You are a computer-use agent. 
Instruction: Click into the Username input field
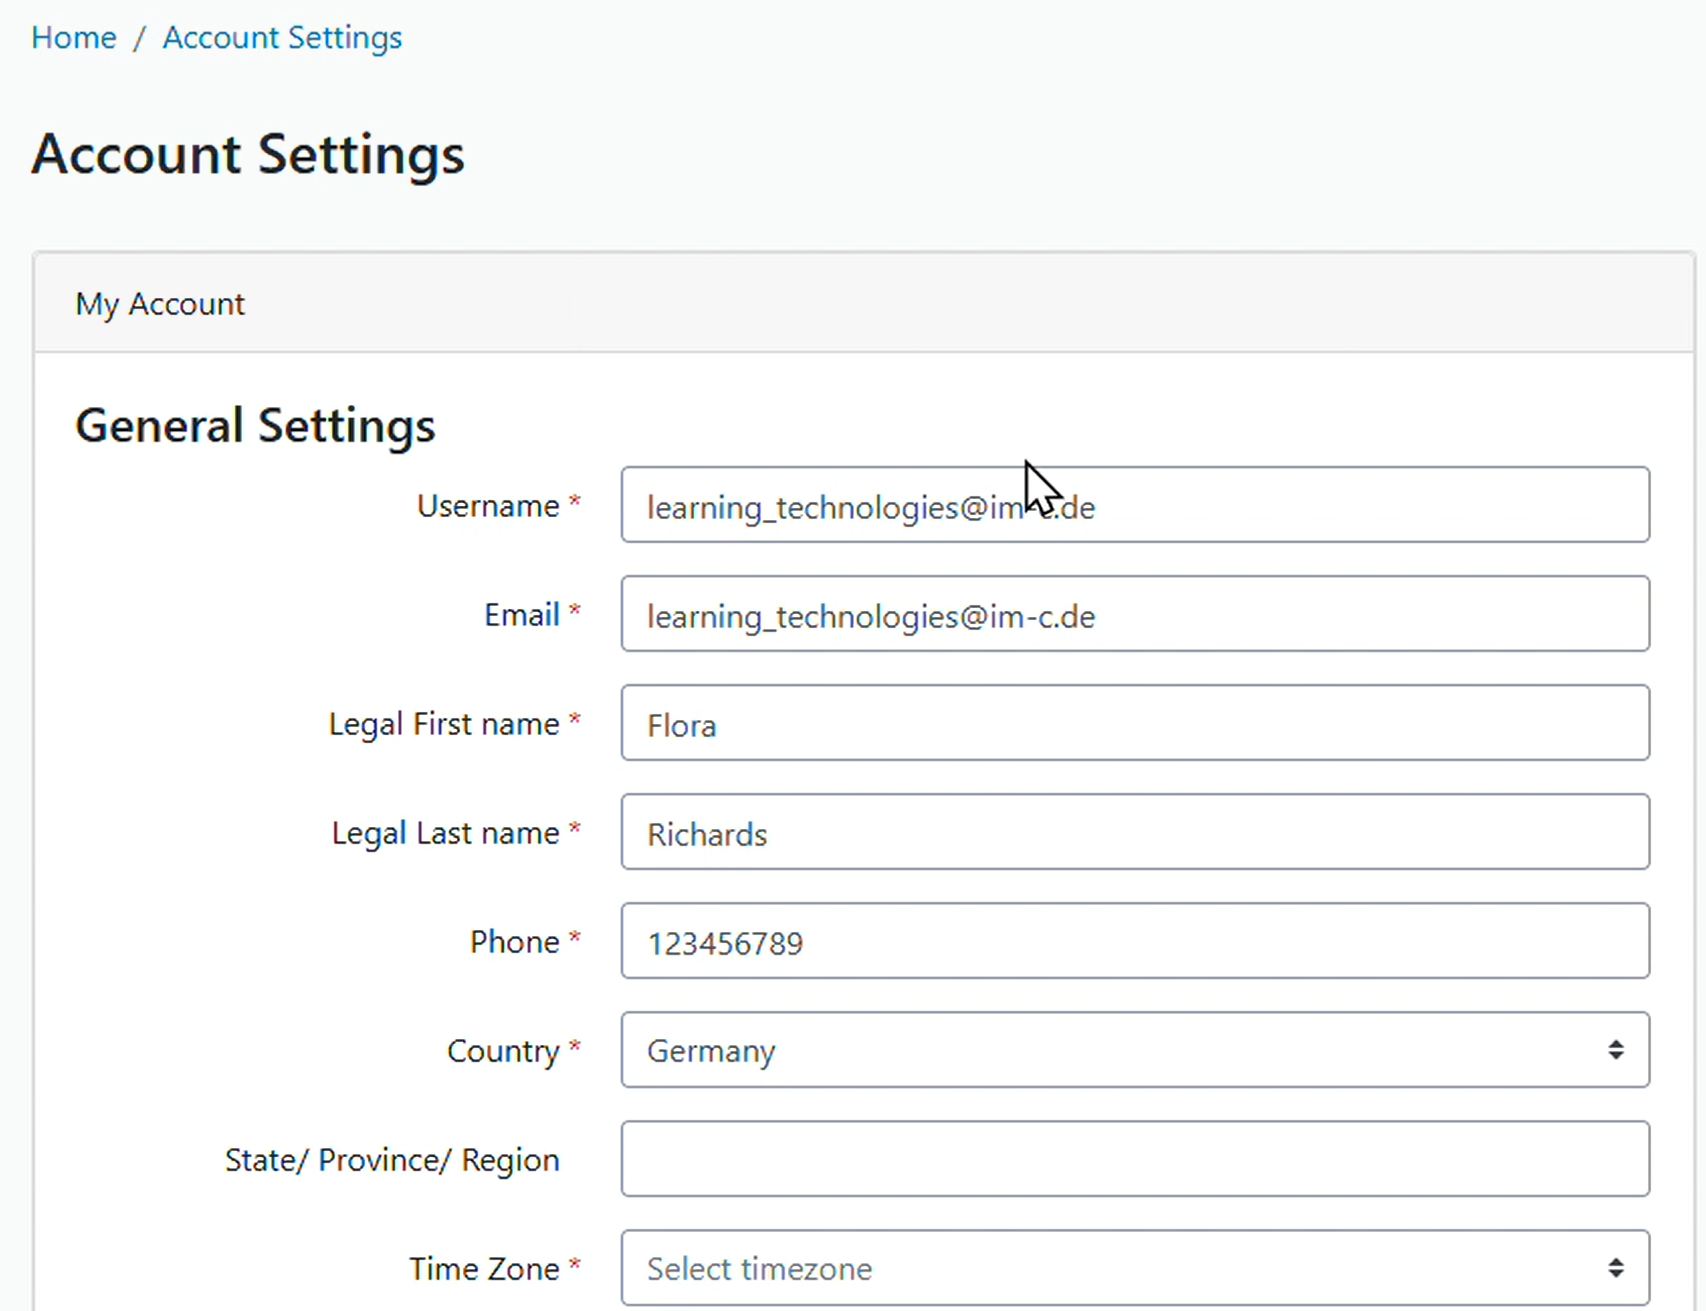pyautogui.click(x=1134, y=506)
